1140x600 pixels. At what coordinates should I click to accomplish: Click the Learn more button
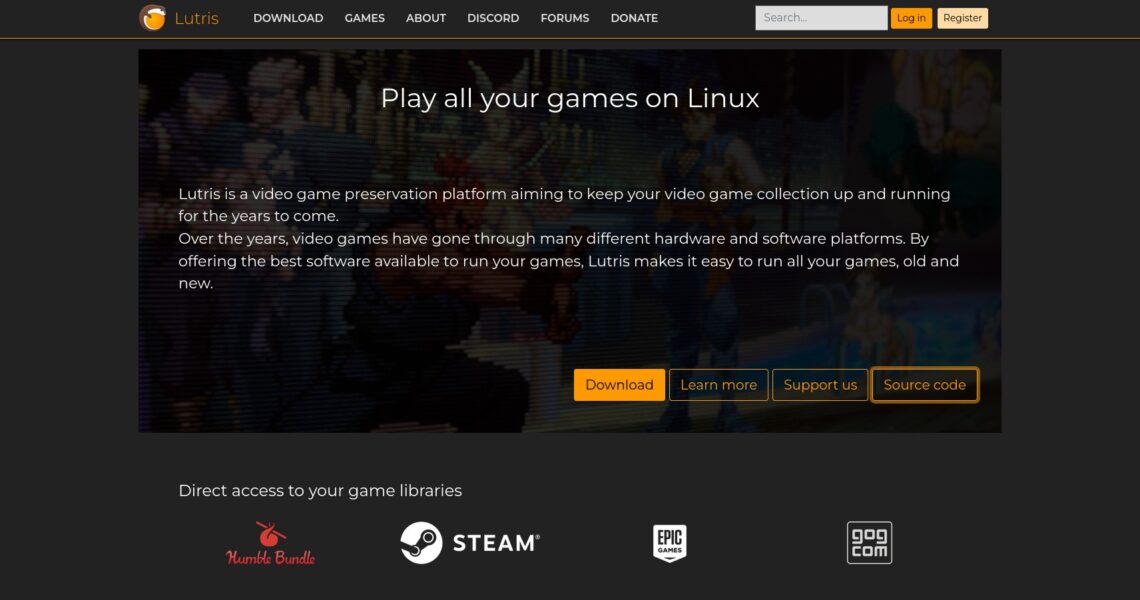(x=718, y=385)
